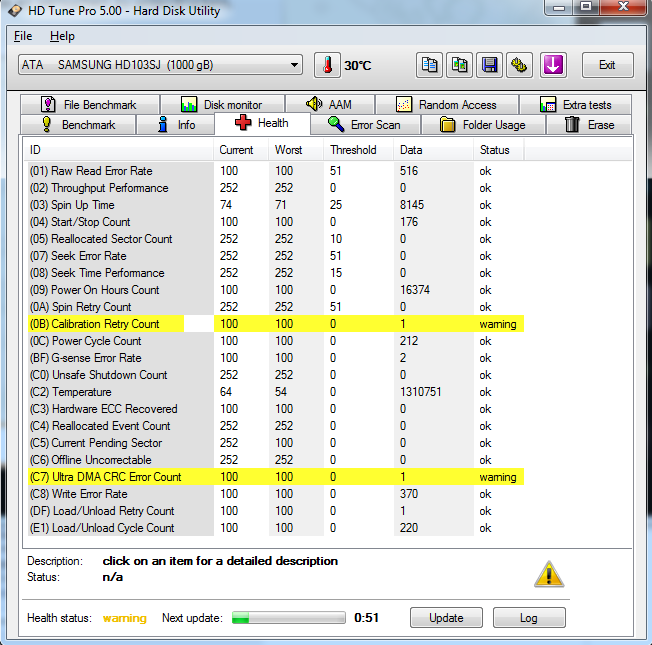Click the 1310751 temperature data value
Image resolution: width=652 pixels, height=645 pixels.
[420, 392]
